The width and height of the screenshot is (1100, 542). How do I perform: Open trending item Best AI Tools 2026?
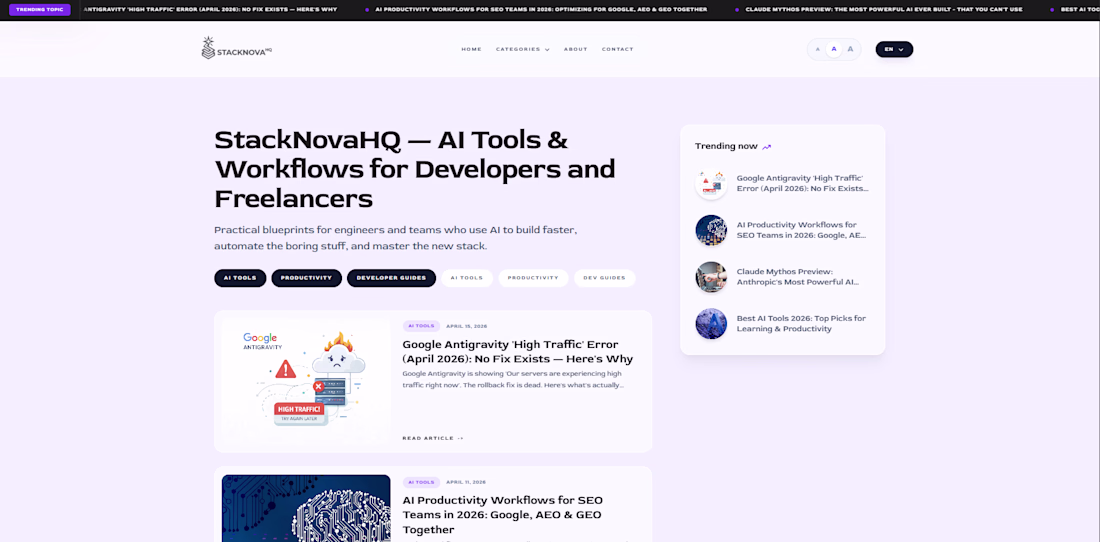(x=801, y=323)
